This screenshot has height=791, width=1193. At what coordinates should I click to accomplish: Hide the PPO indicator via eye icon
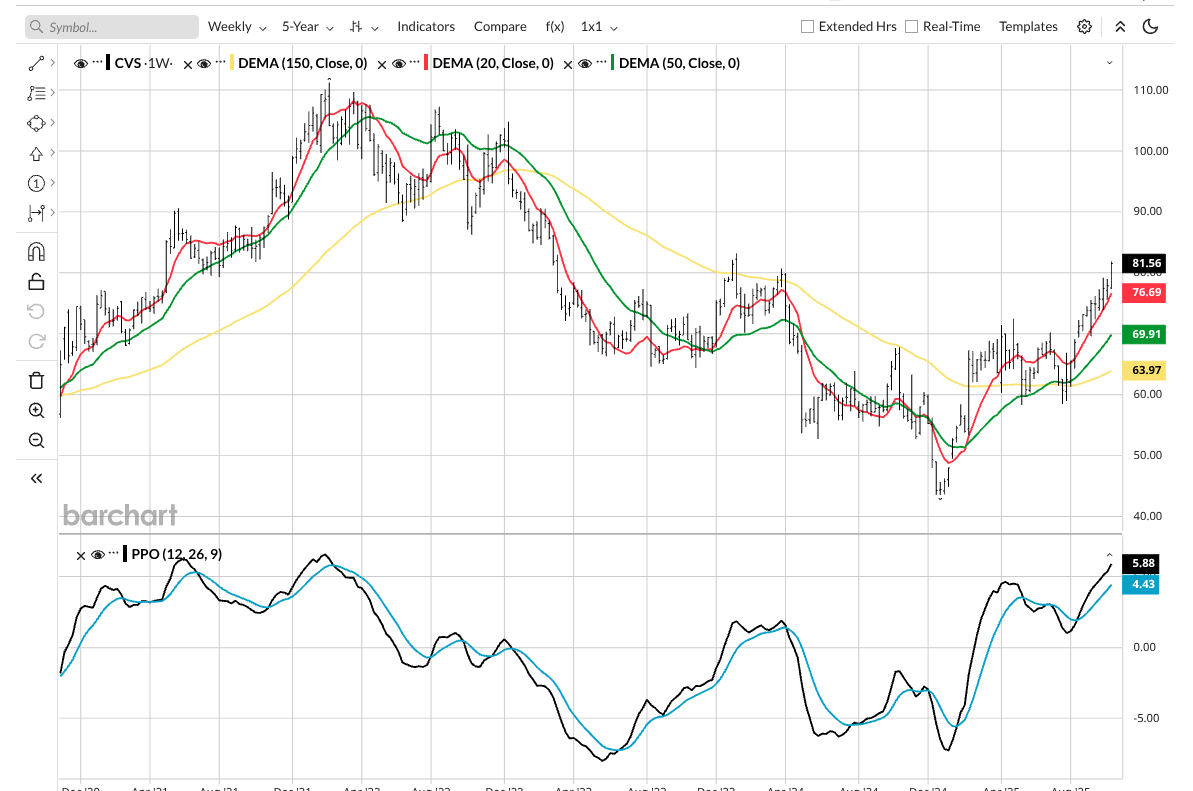click(x=98, y=554)
